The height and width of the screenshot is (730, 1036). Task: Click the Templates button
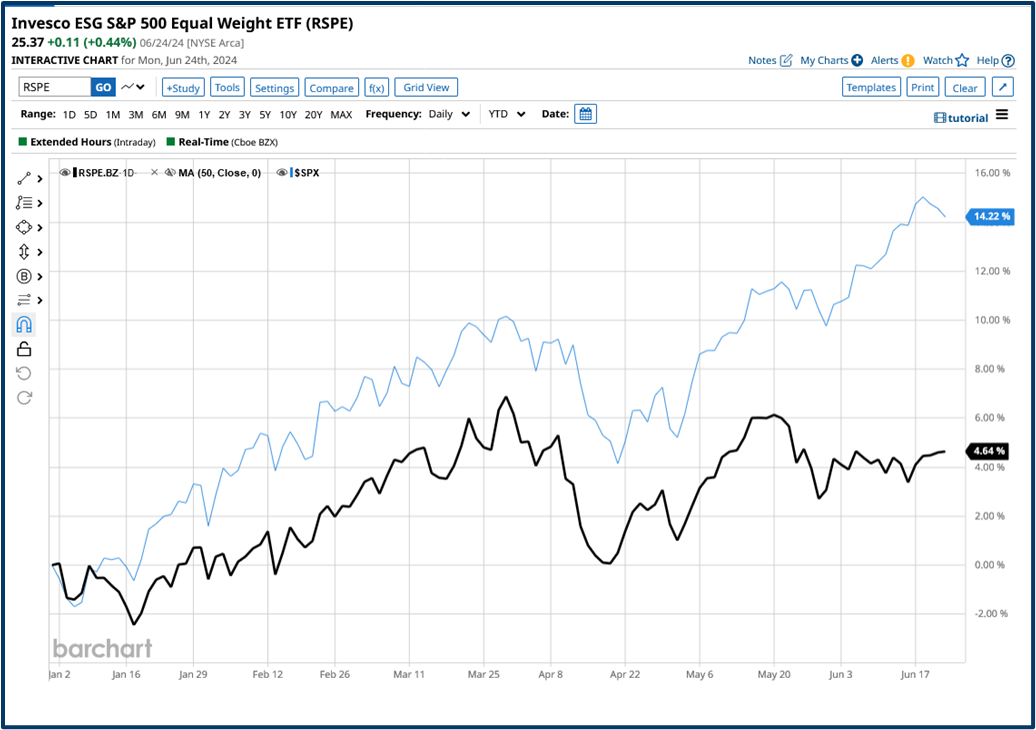[871, 87]
